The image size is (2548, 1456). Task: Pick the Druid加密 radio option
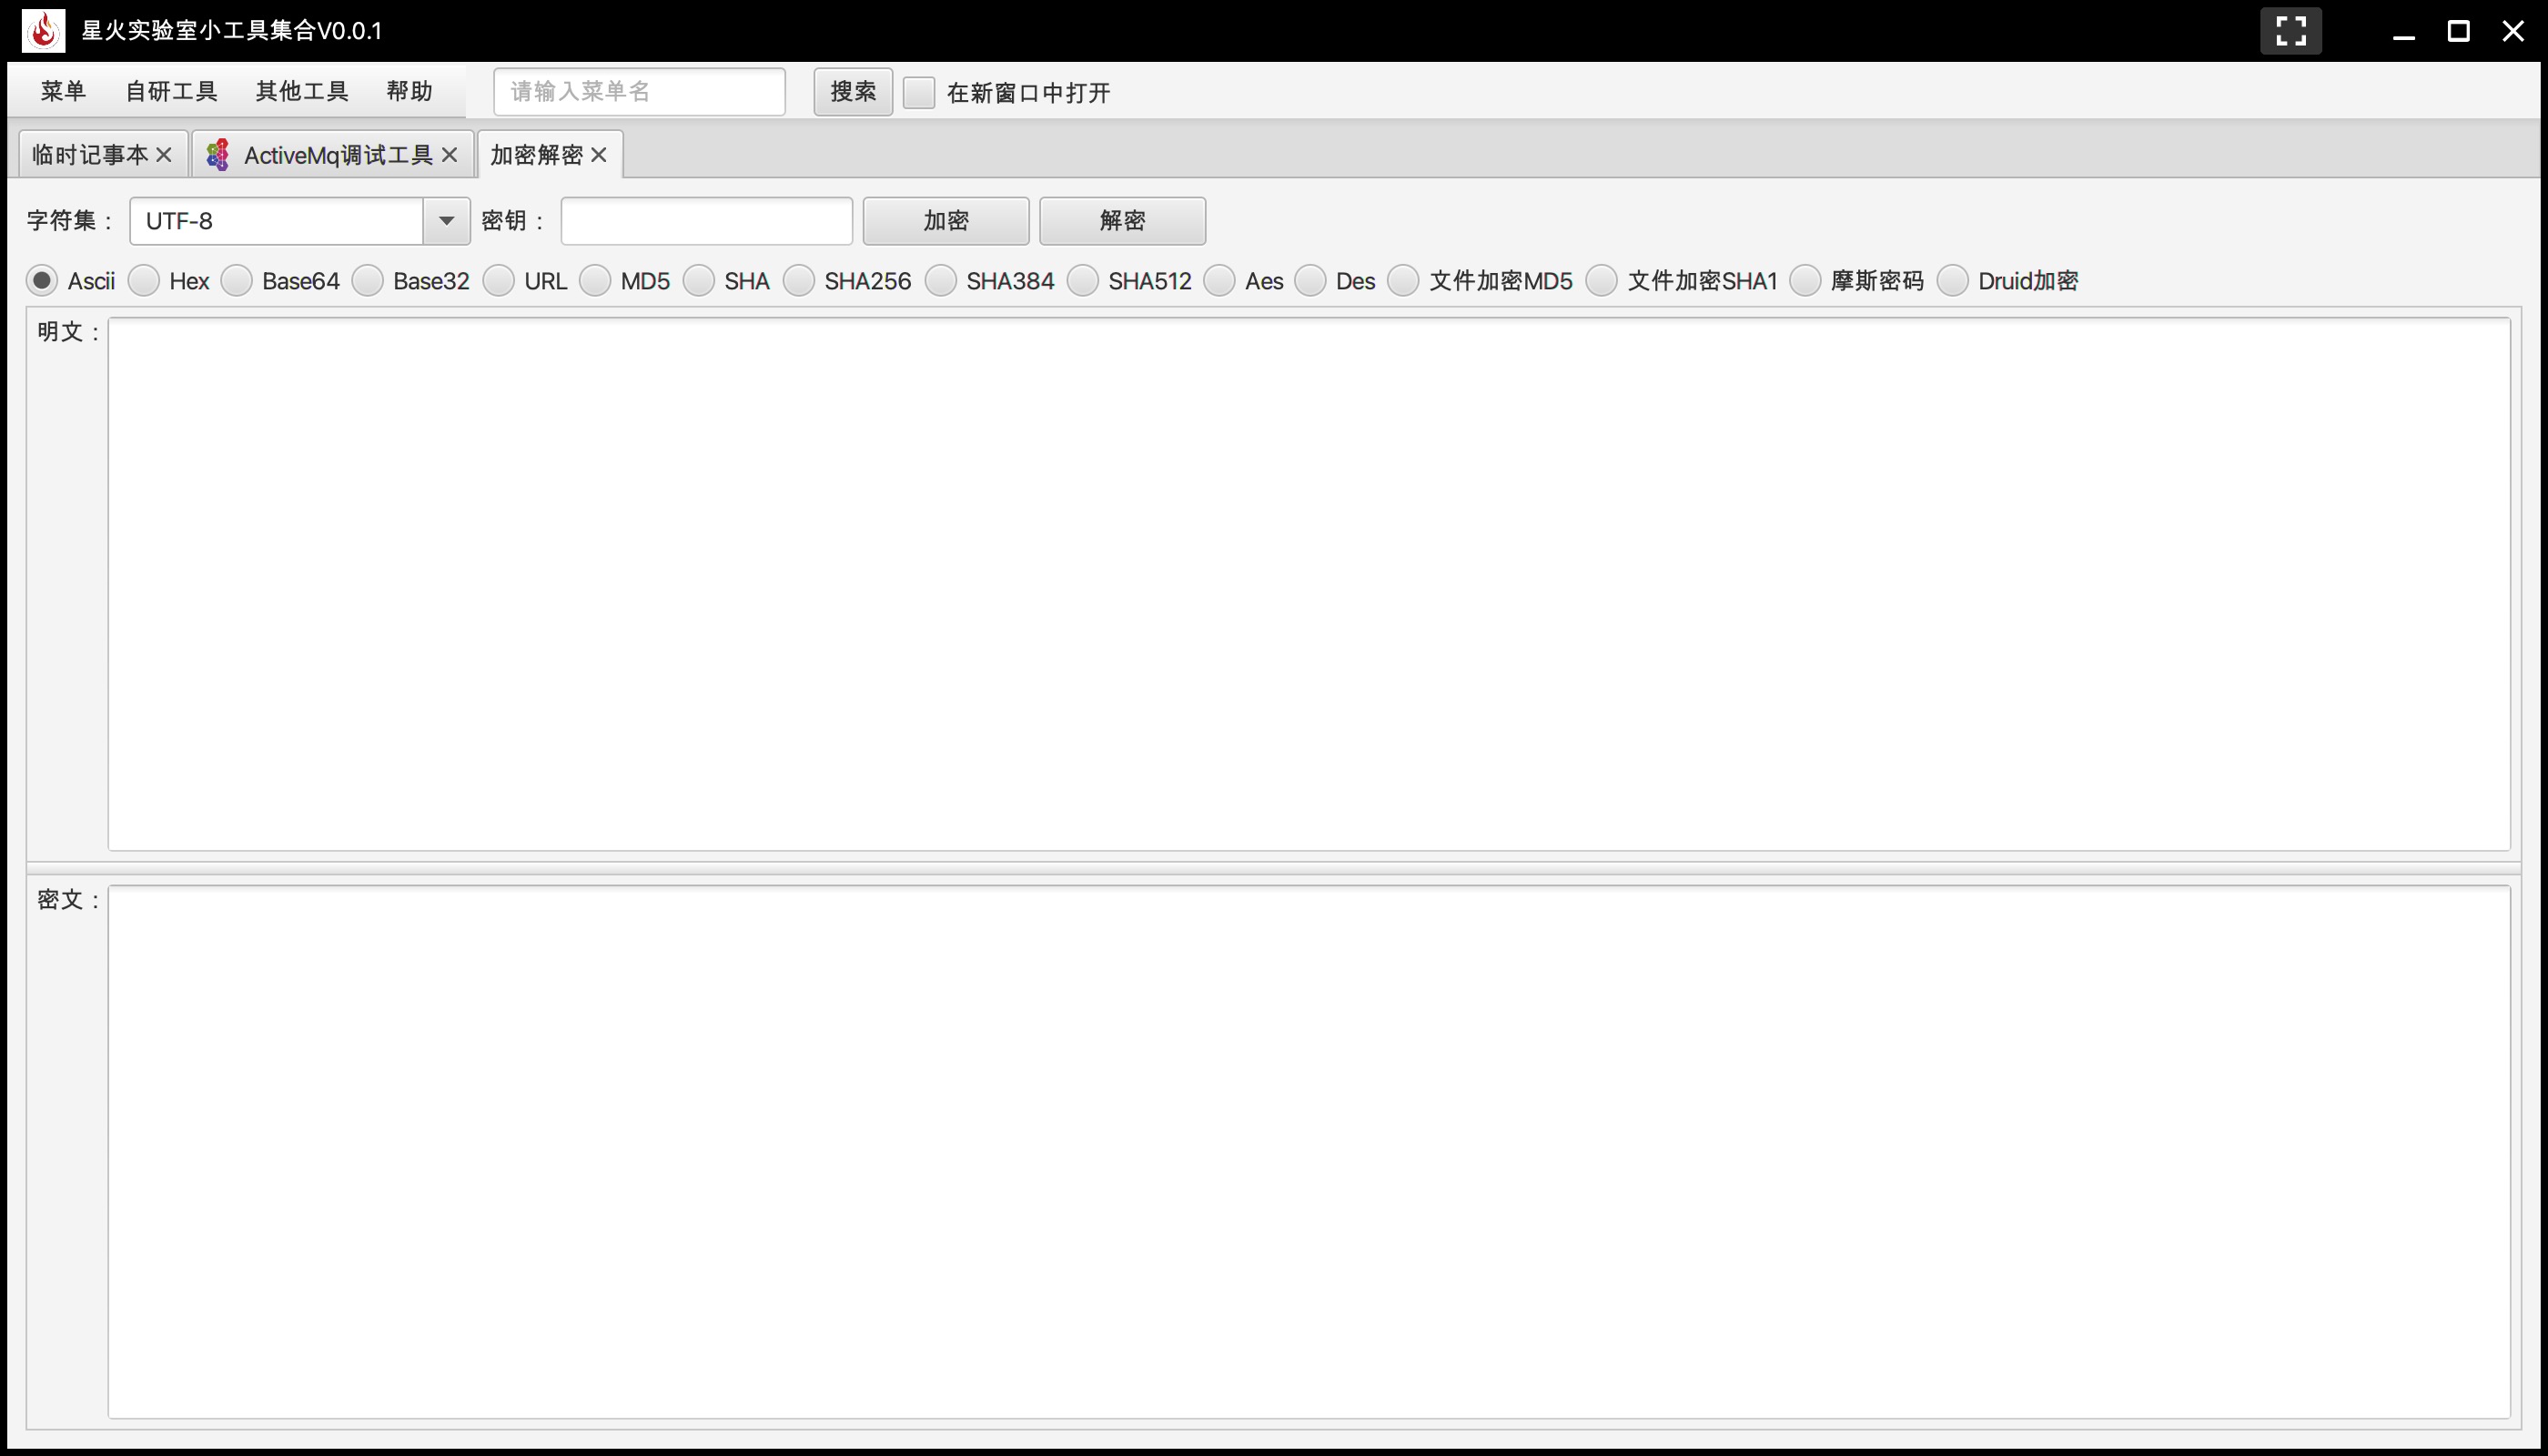[1952, 281]
